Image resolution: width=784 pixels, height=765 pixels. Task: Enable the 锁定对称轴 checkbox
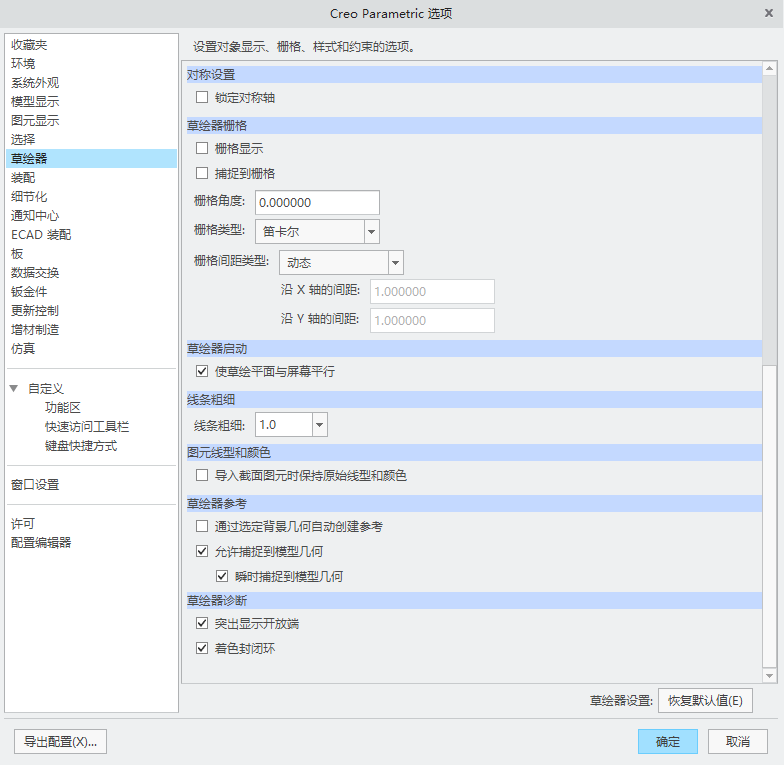[202, 97]
